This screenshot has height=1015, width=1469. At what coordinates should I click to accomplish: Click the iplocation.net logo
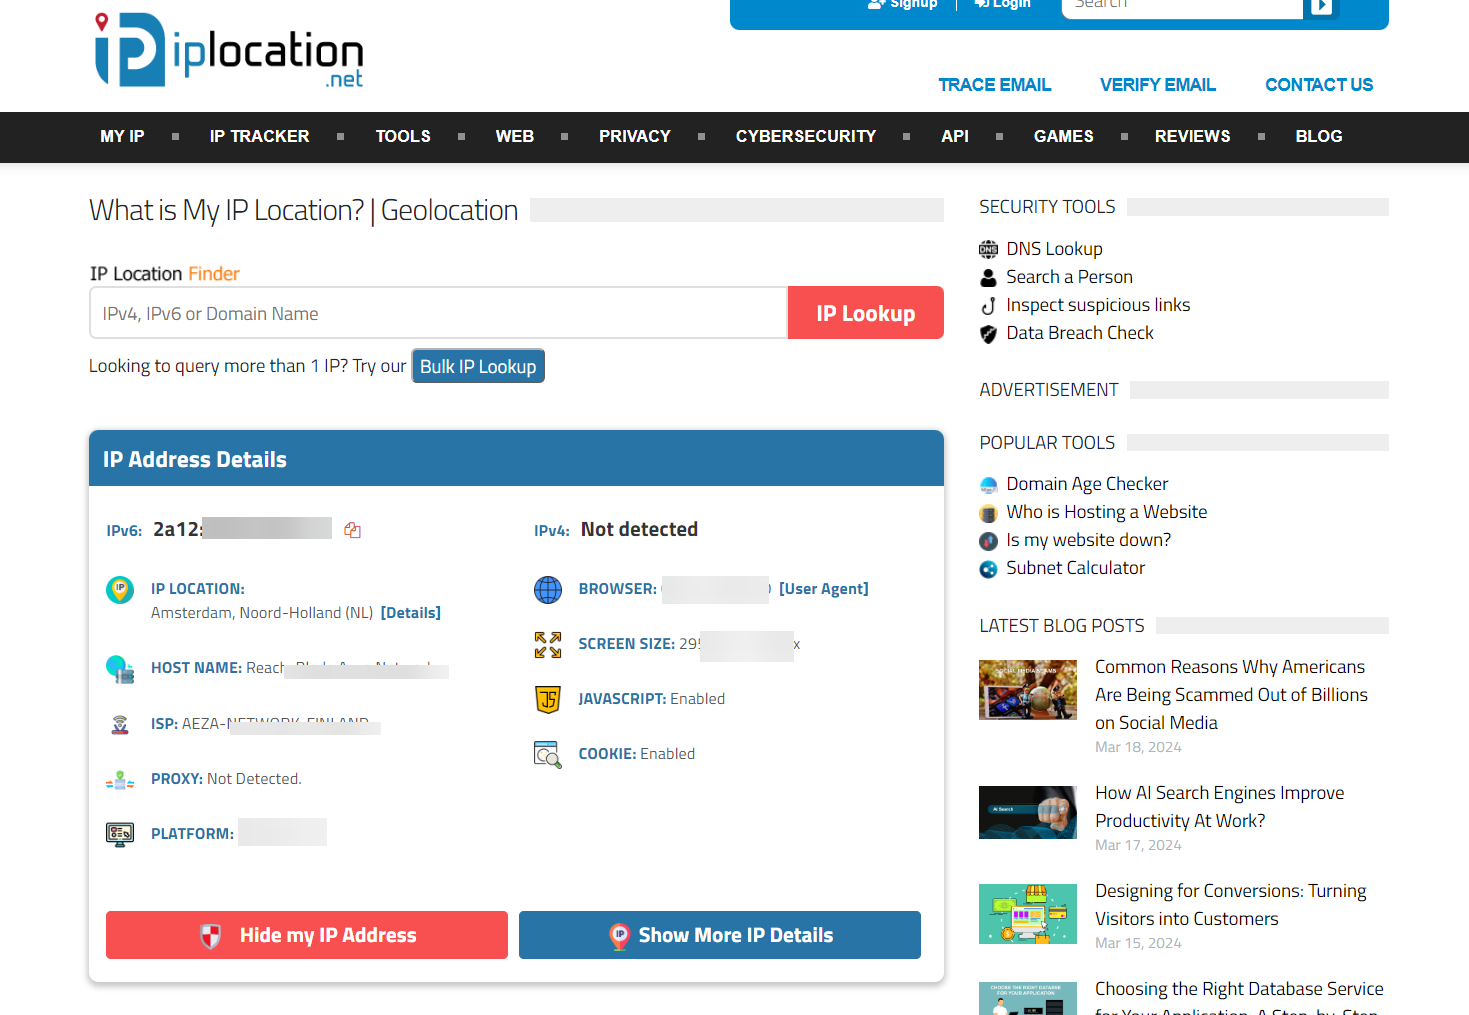(229, 51)
